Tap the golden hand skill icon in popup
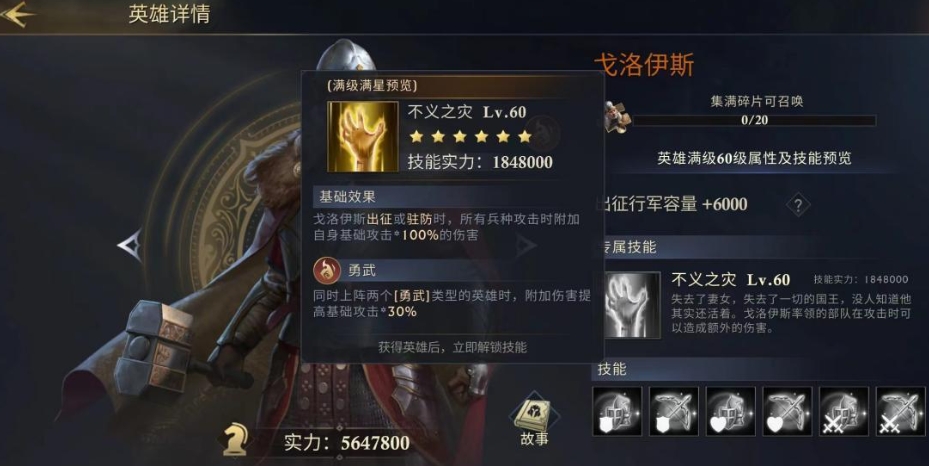 point(363,137)
